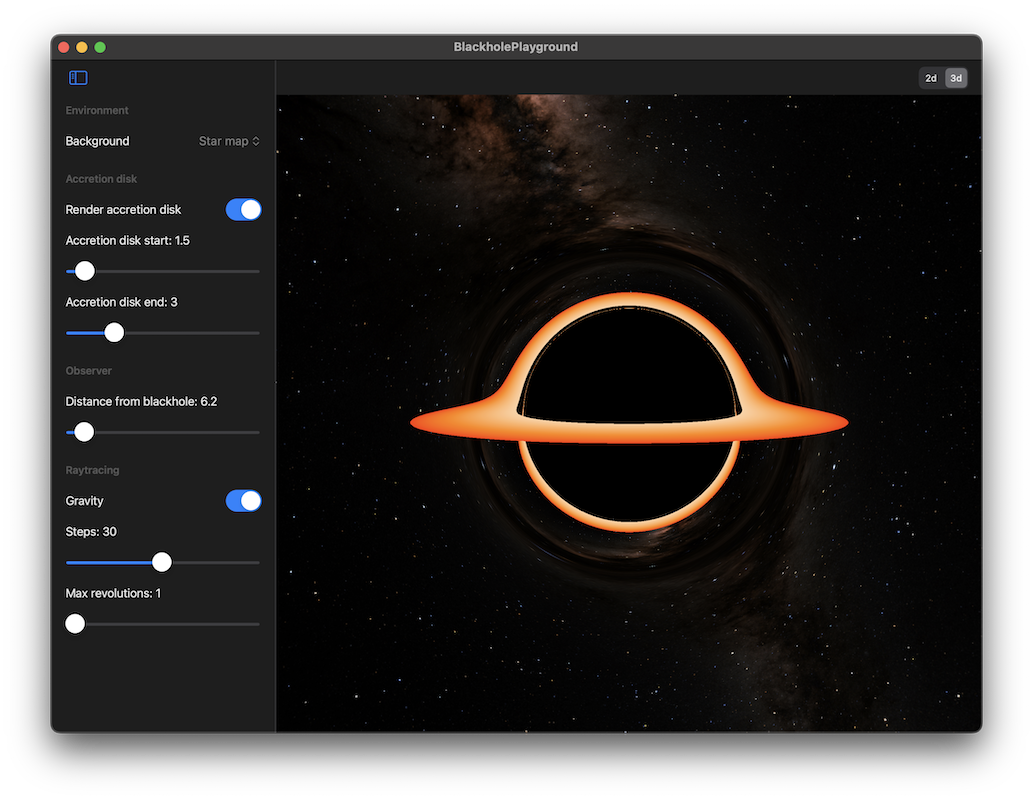The image size is (1033, 800).
Task: Click the 'Steps: 30' label
Action: [91, 532]
